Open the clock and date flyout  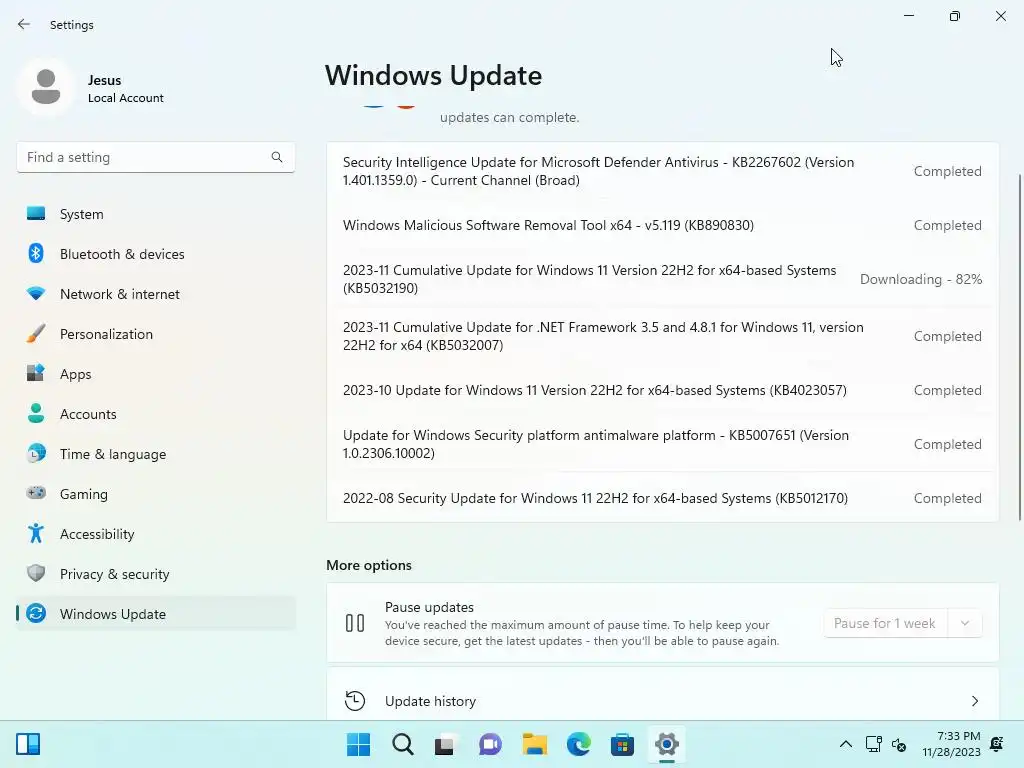click(951, 744)
